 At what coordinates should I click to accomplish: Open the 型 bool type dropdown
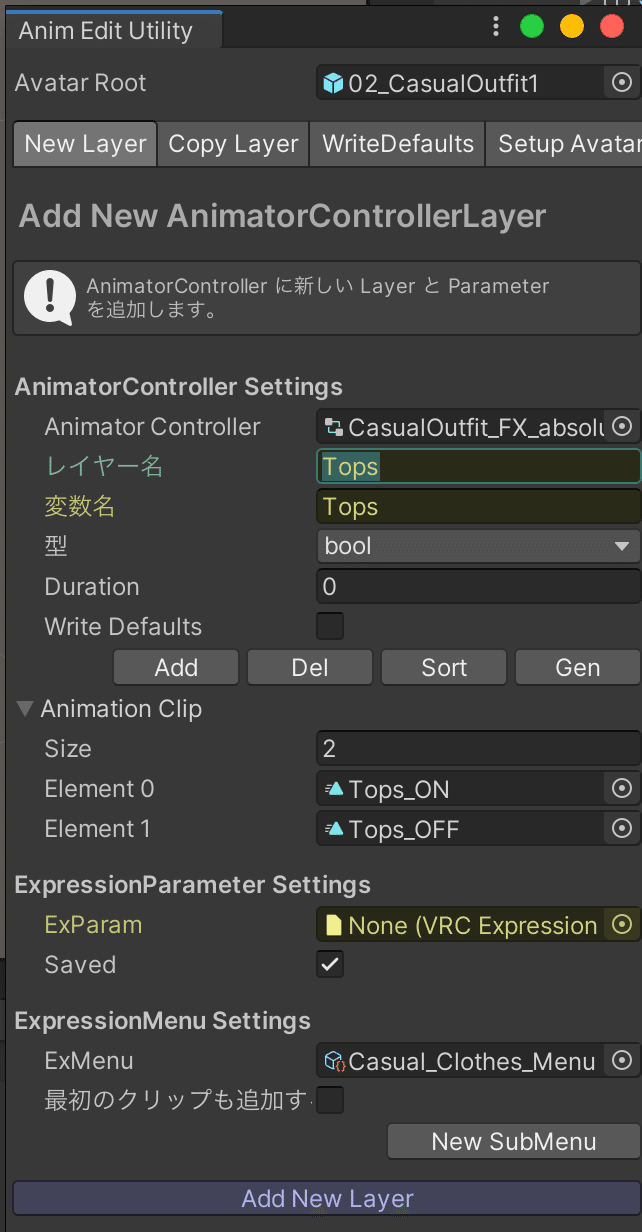coord(478,546)
